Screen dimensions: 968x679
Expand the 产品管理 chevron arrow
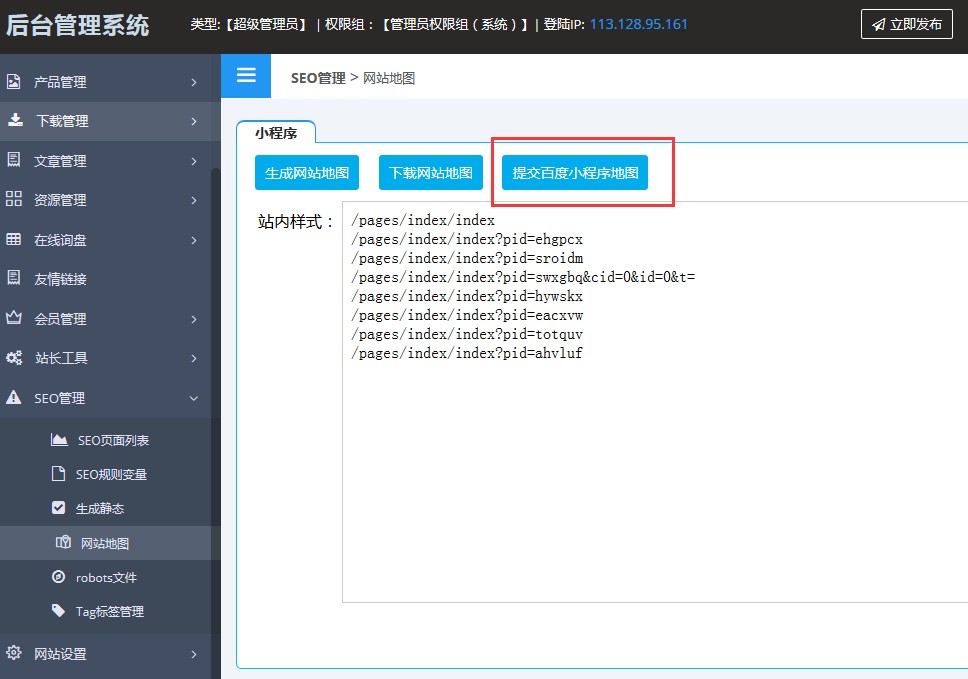click(194, 82)
